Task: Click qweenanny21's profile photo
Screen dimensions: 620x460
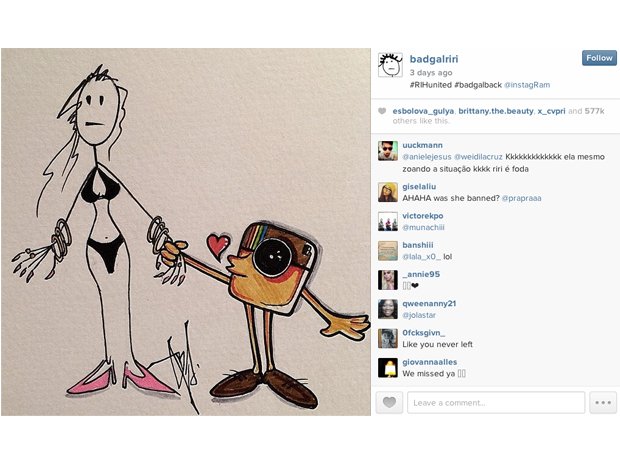Action: (x=388, y=309)
